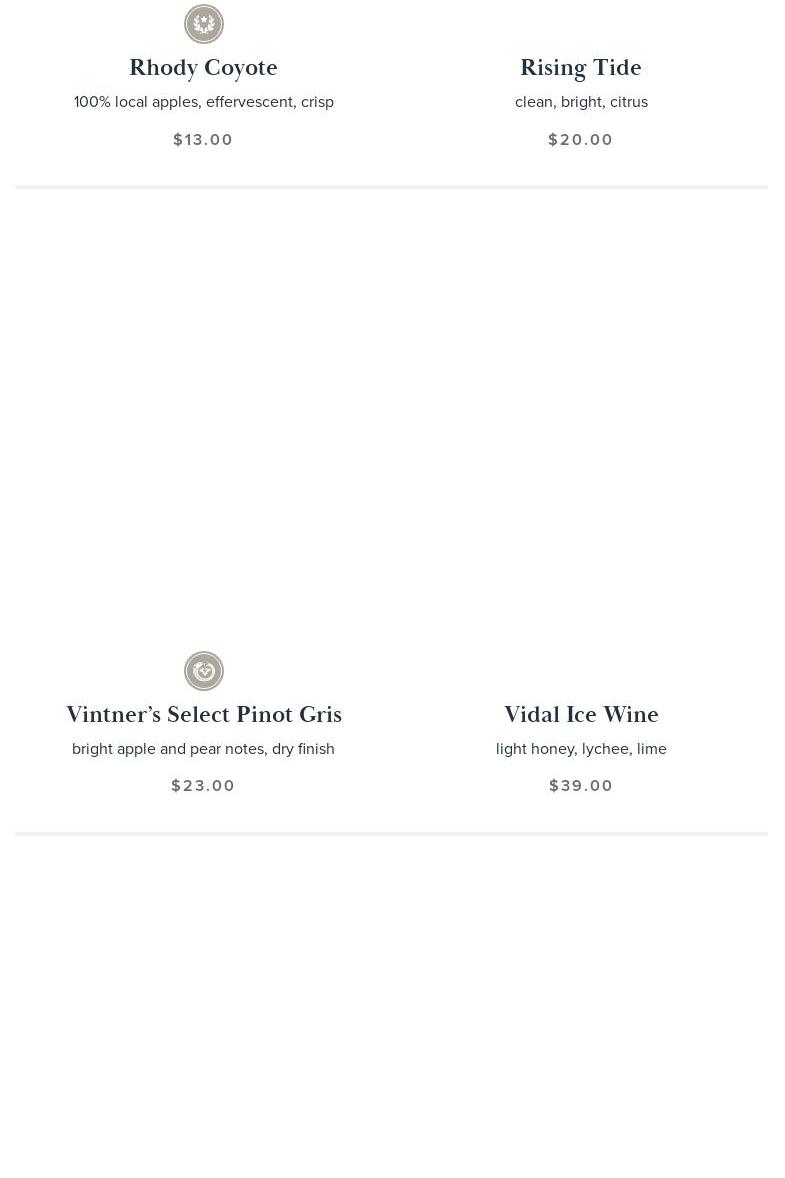Image resolution: width=785 pixels, height=1178 pixels.
Task: Click the empty area beneath the $39.00 row divider
Action: (x=581, y=1007)
